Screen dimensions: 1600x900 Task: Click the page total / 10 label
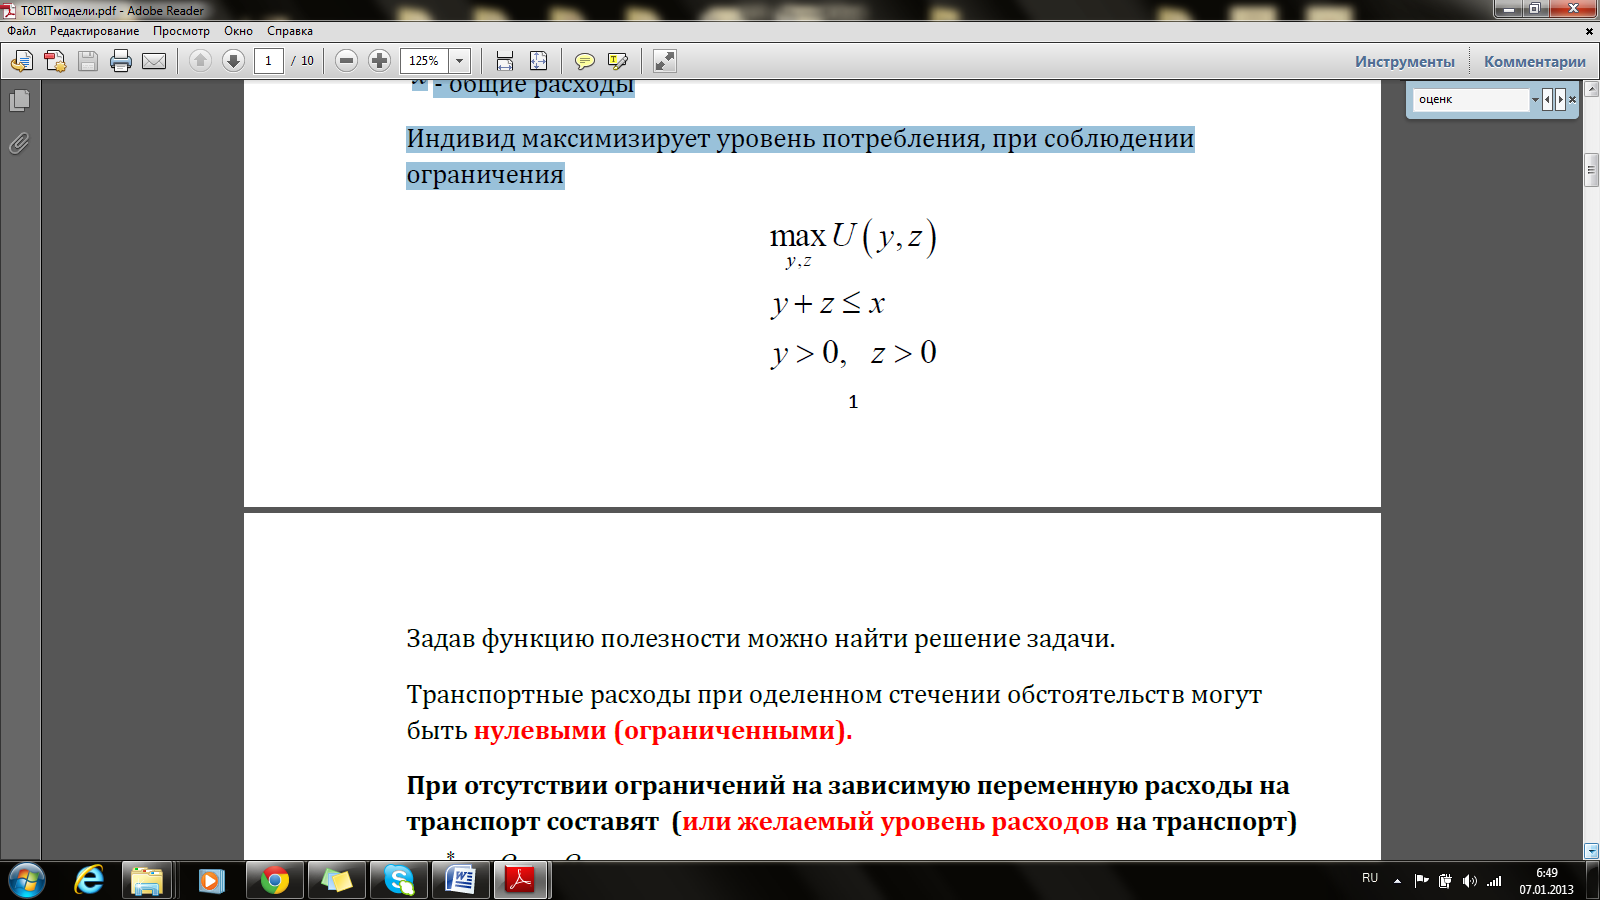pyautogui.click(x=303, y=61)
